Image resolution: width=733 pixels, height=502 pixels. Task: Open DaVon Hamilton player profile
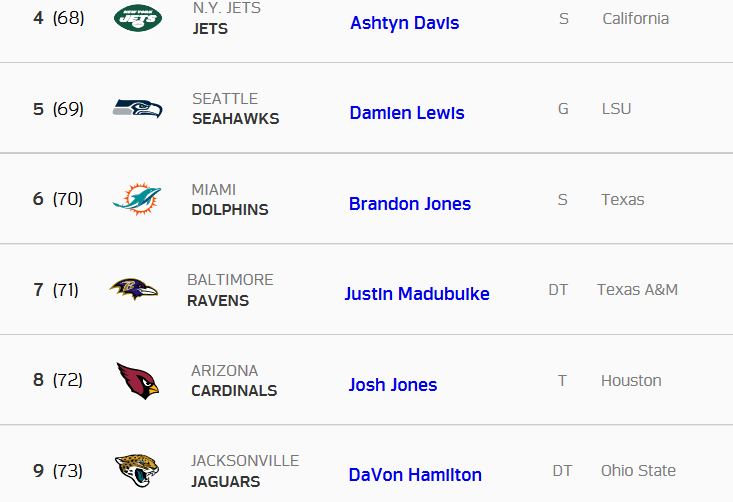[x=415, y=475]
